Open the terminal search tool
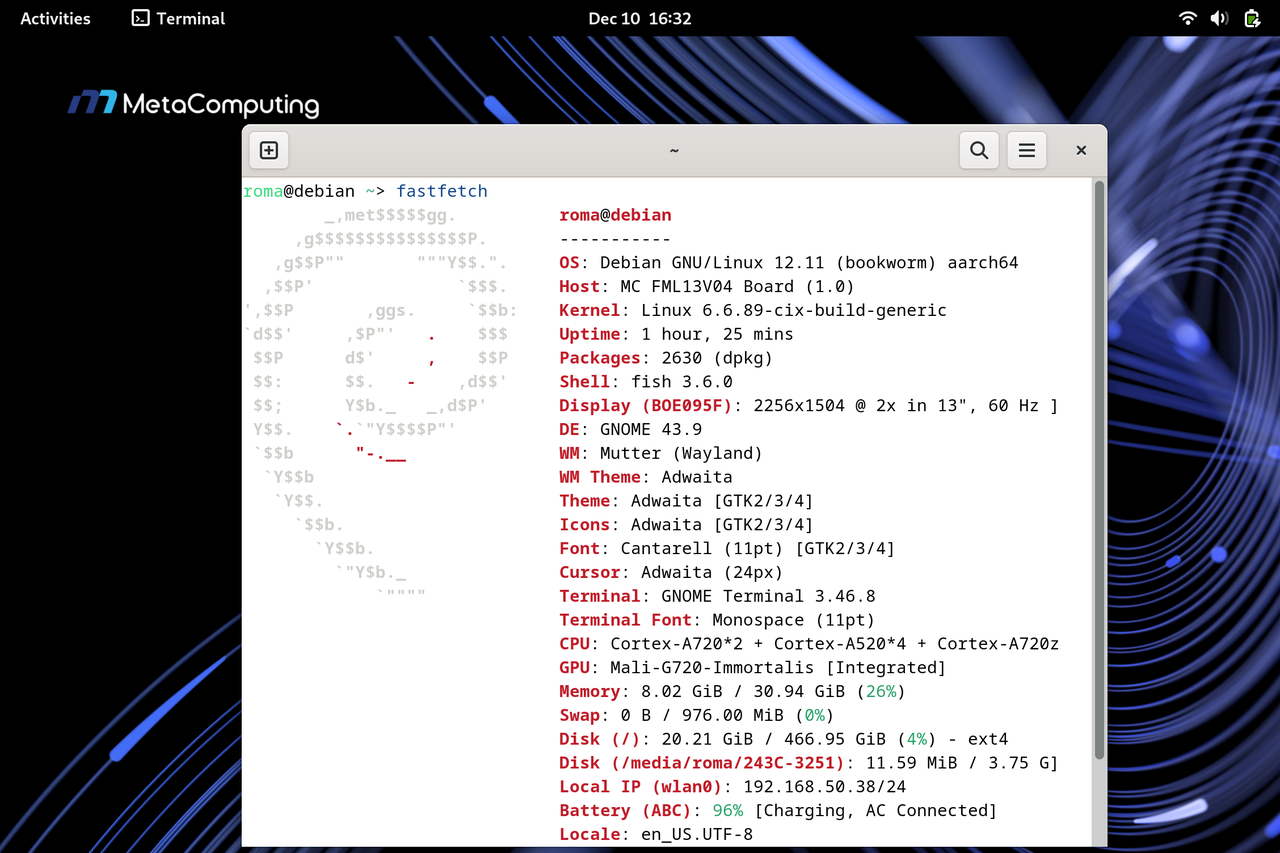The width and height of the screenshot is (1280, 853). tap(979, 151)
